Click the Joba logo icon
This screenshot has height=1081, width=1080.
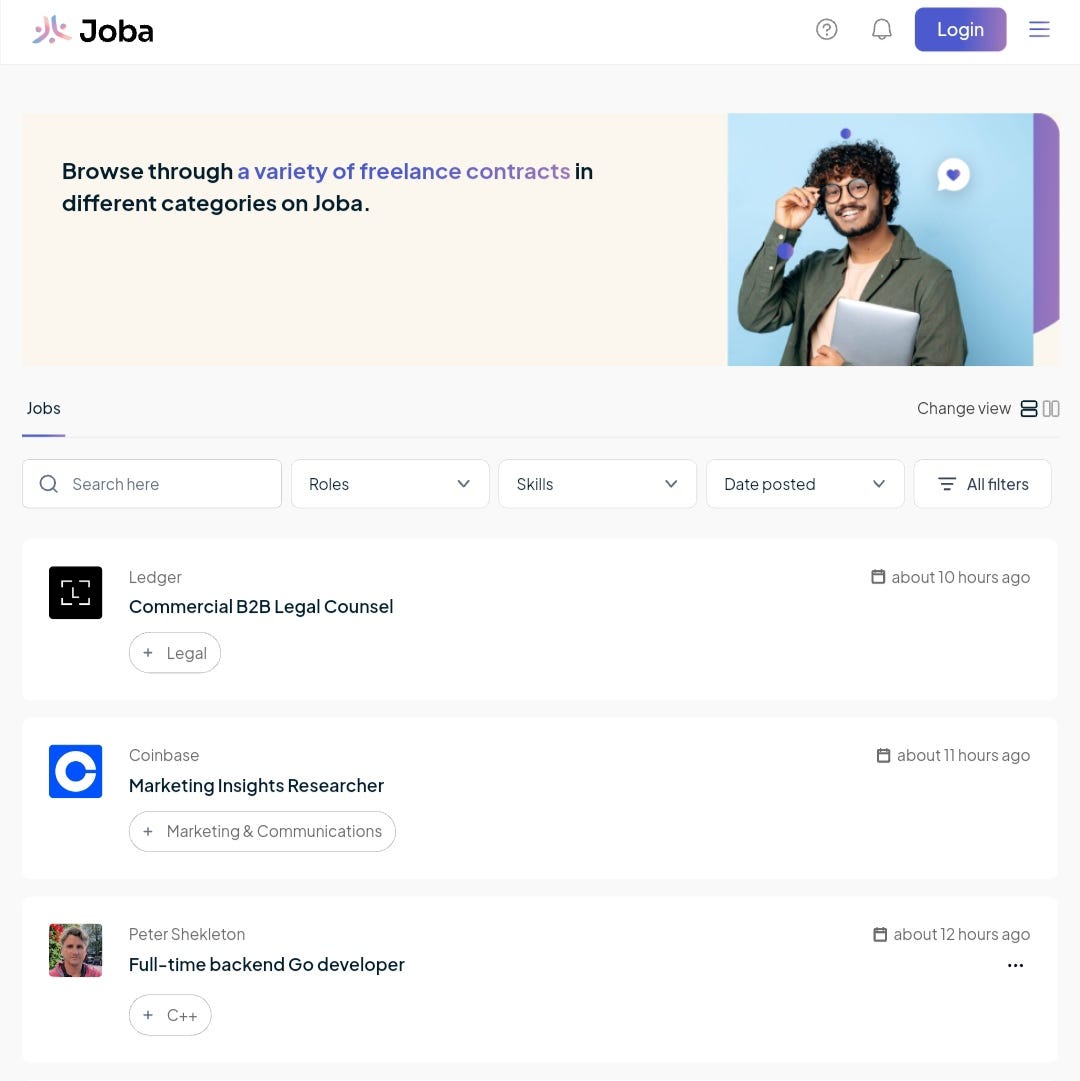pyautogui.click(x=52, y=29)
